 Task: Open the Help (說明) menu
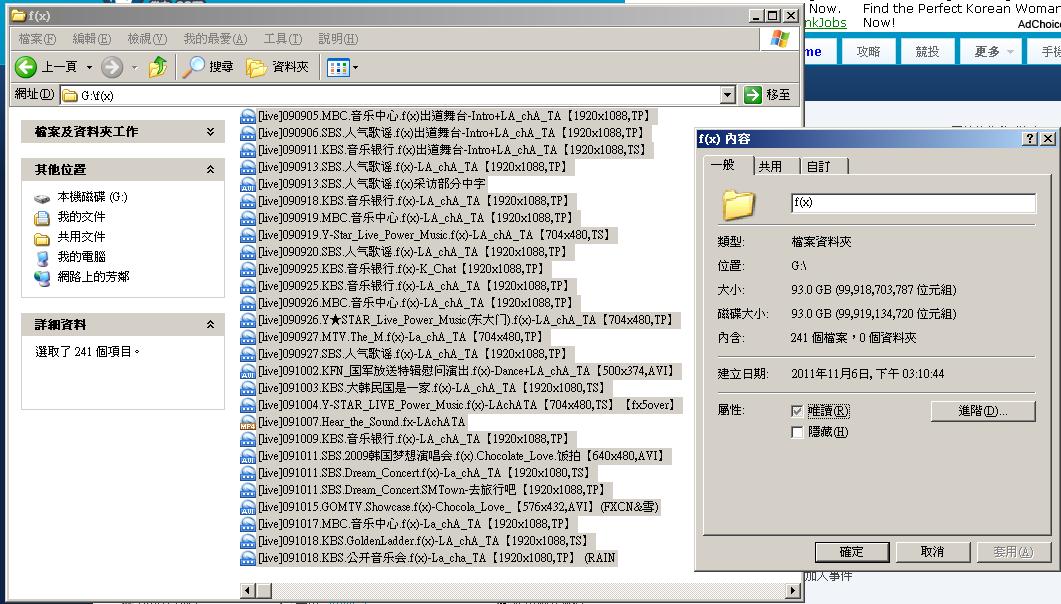click(x=338, y=39)
